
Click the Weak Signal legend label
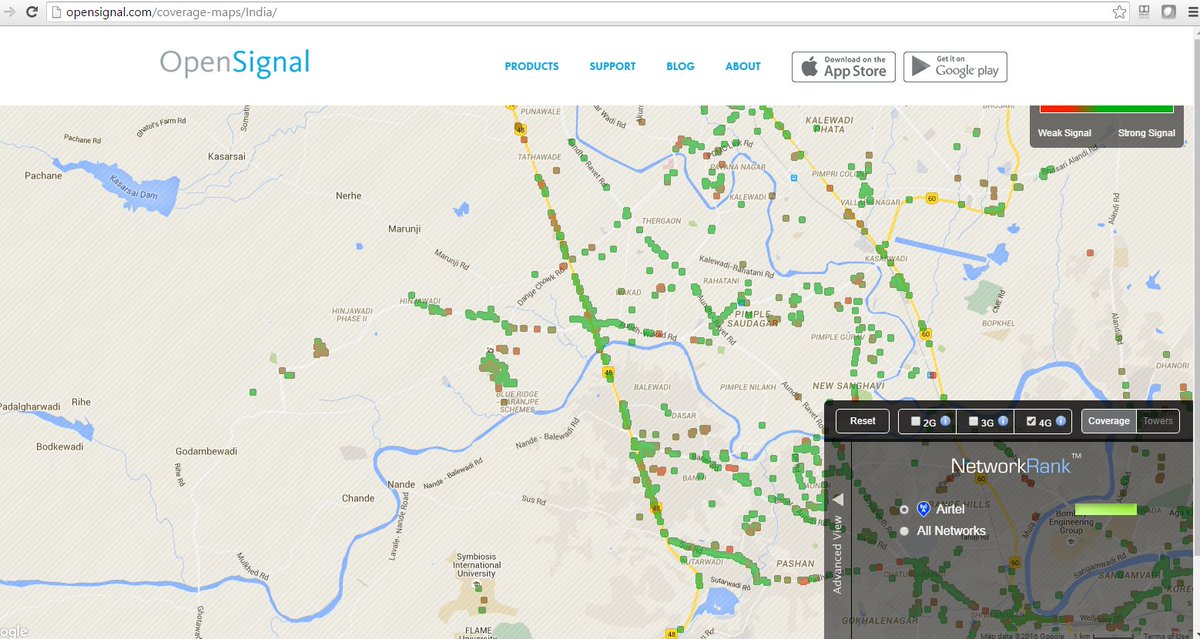click(x=1065, y=133)
